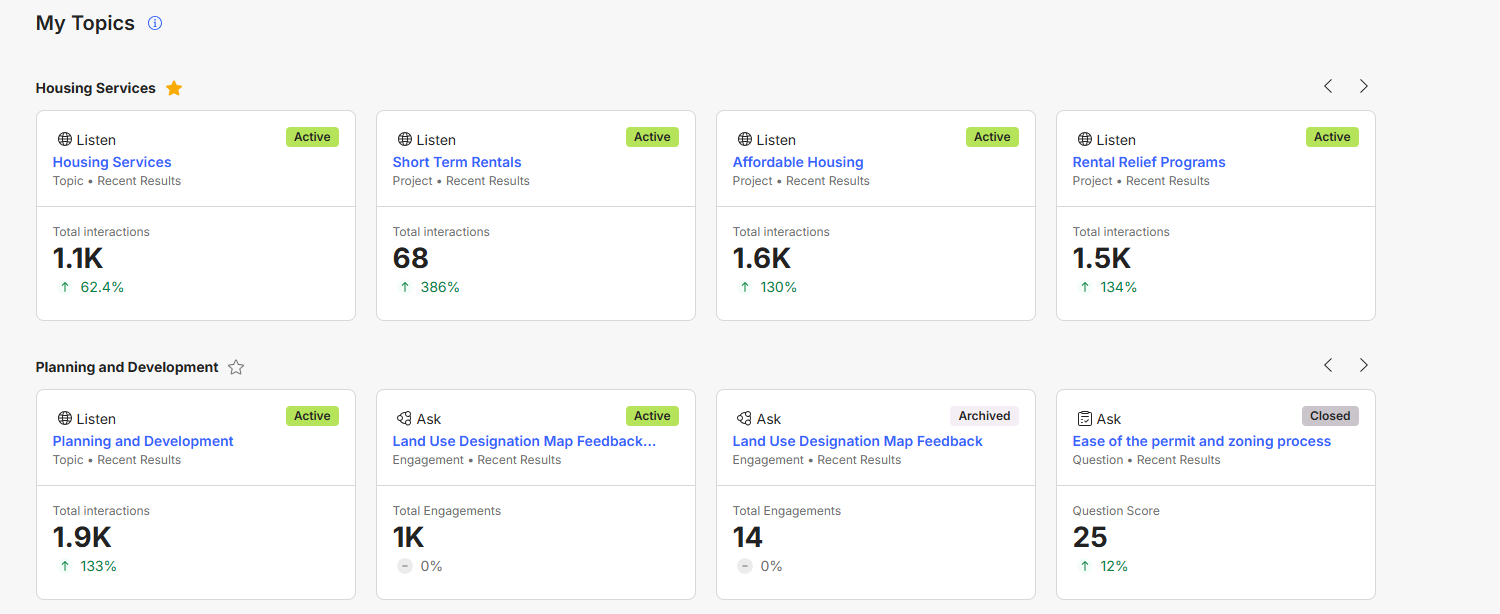Image resolution: width=1500 pixels, height=614 pixels.
Task: Open the Short Term Rentals project
Action: (x=457, y=162)
